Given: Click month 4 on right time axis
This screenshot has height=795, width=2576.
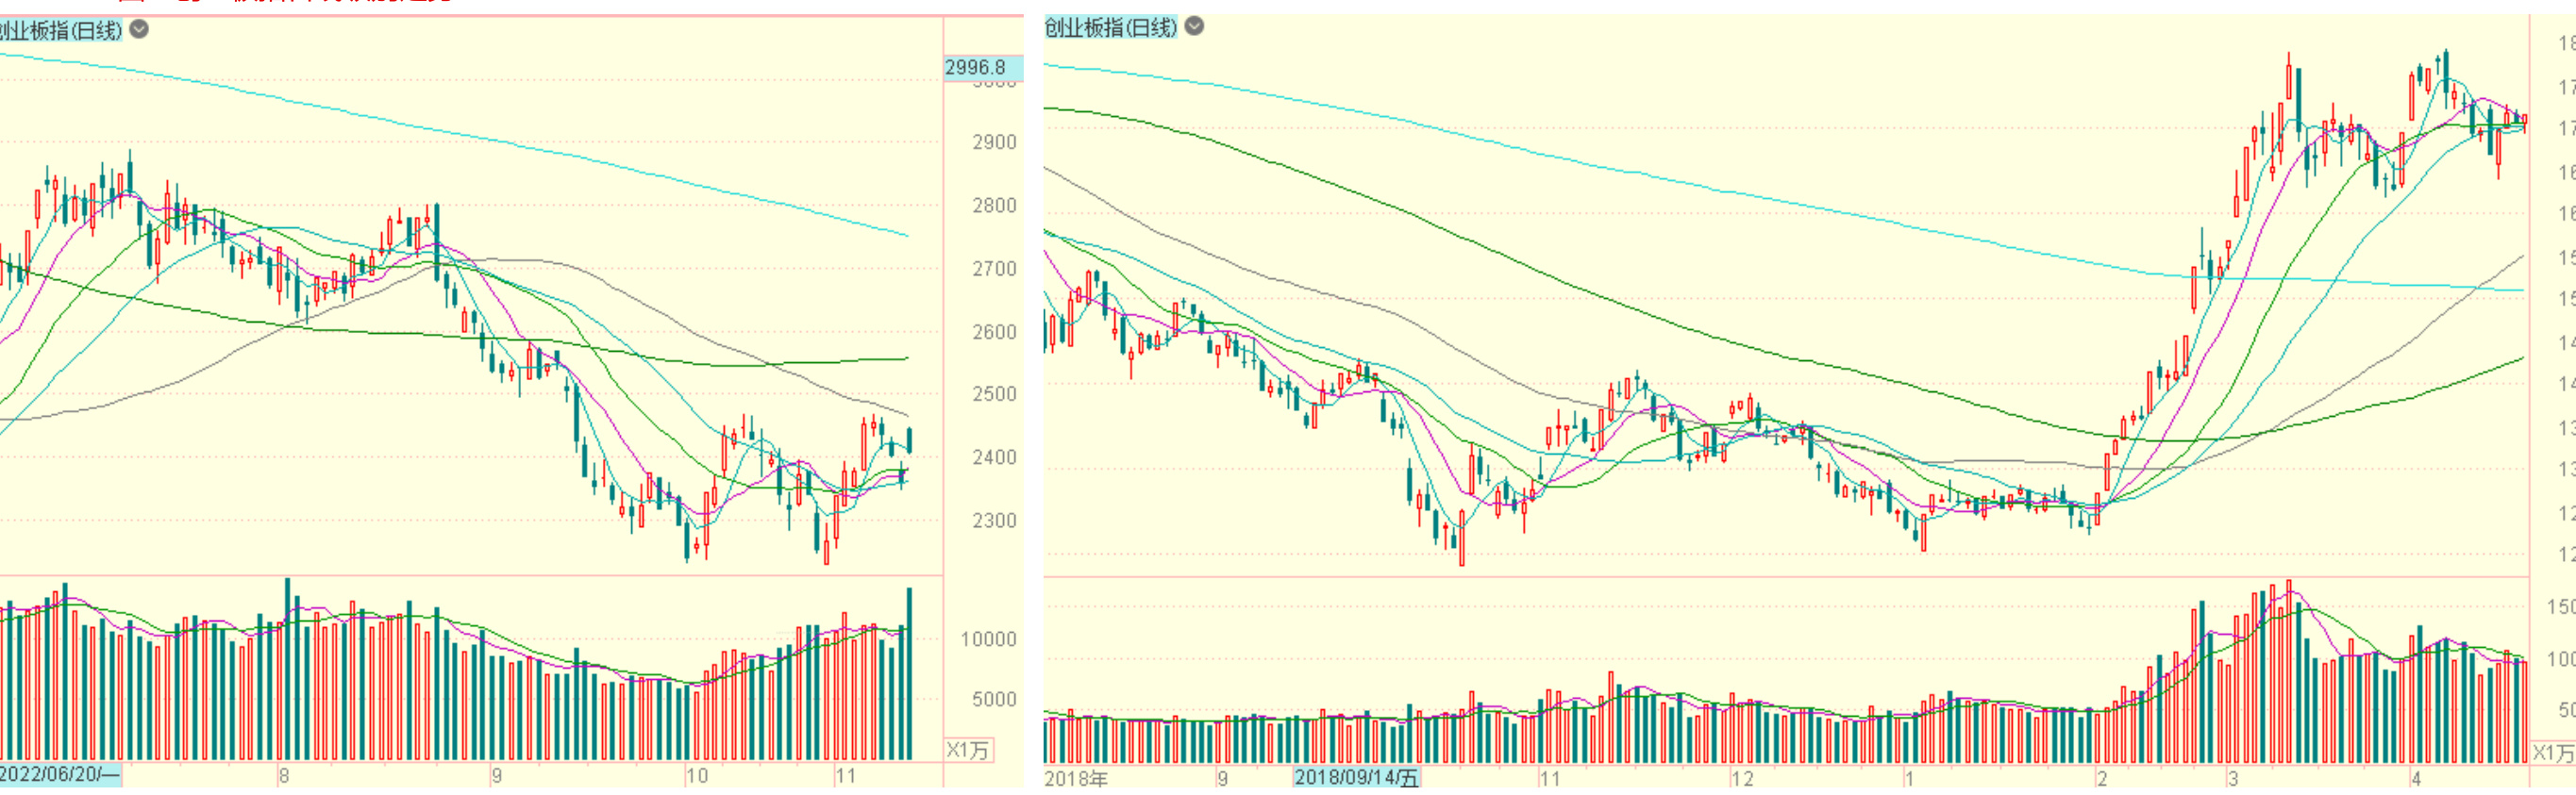Looking at the screenshot, I should (x=2416, y=777).
